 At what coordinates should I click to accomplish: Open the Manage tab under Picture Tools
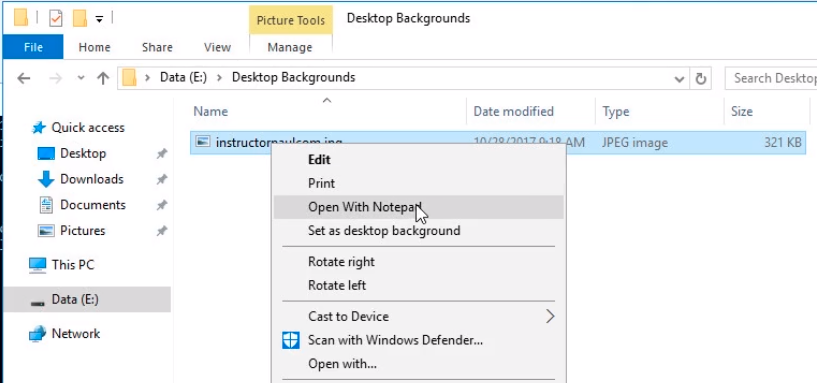click(290, 47)
